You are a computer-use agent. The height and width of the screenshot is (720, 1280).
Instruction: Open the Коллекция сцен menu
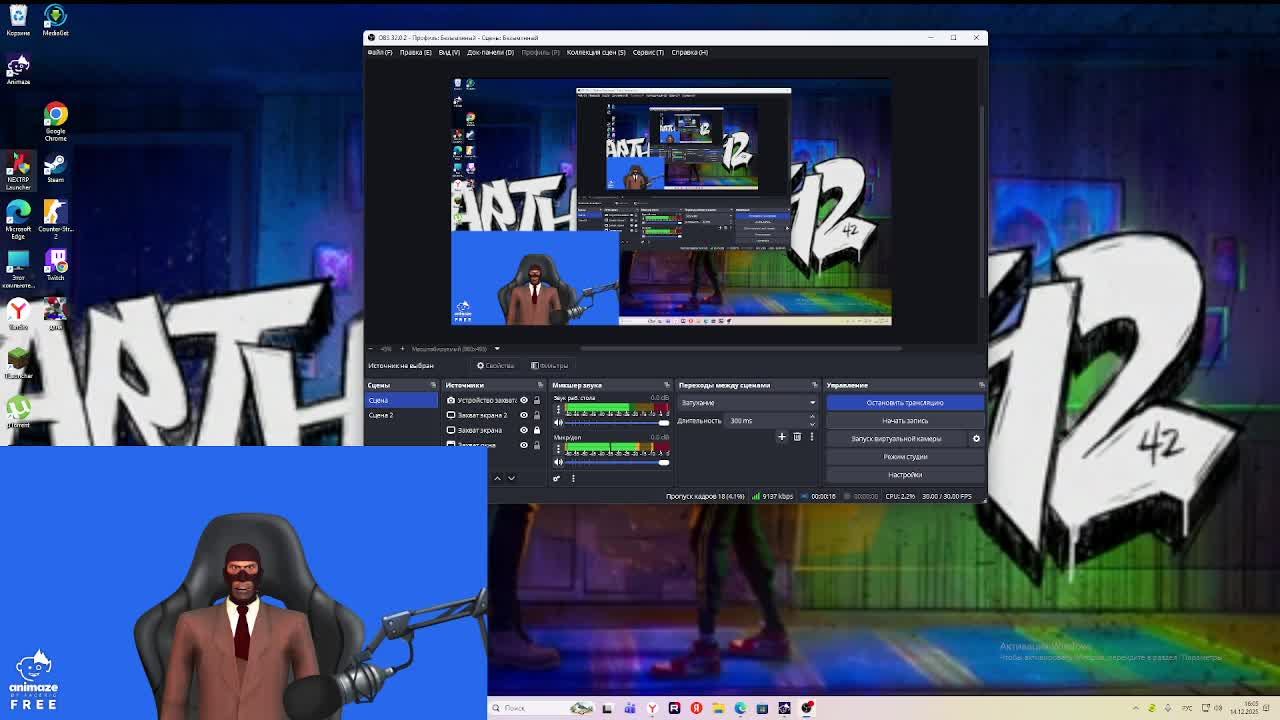coord(596,52)
